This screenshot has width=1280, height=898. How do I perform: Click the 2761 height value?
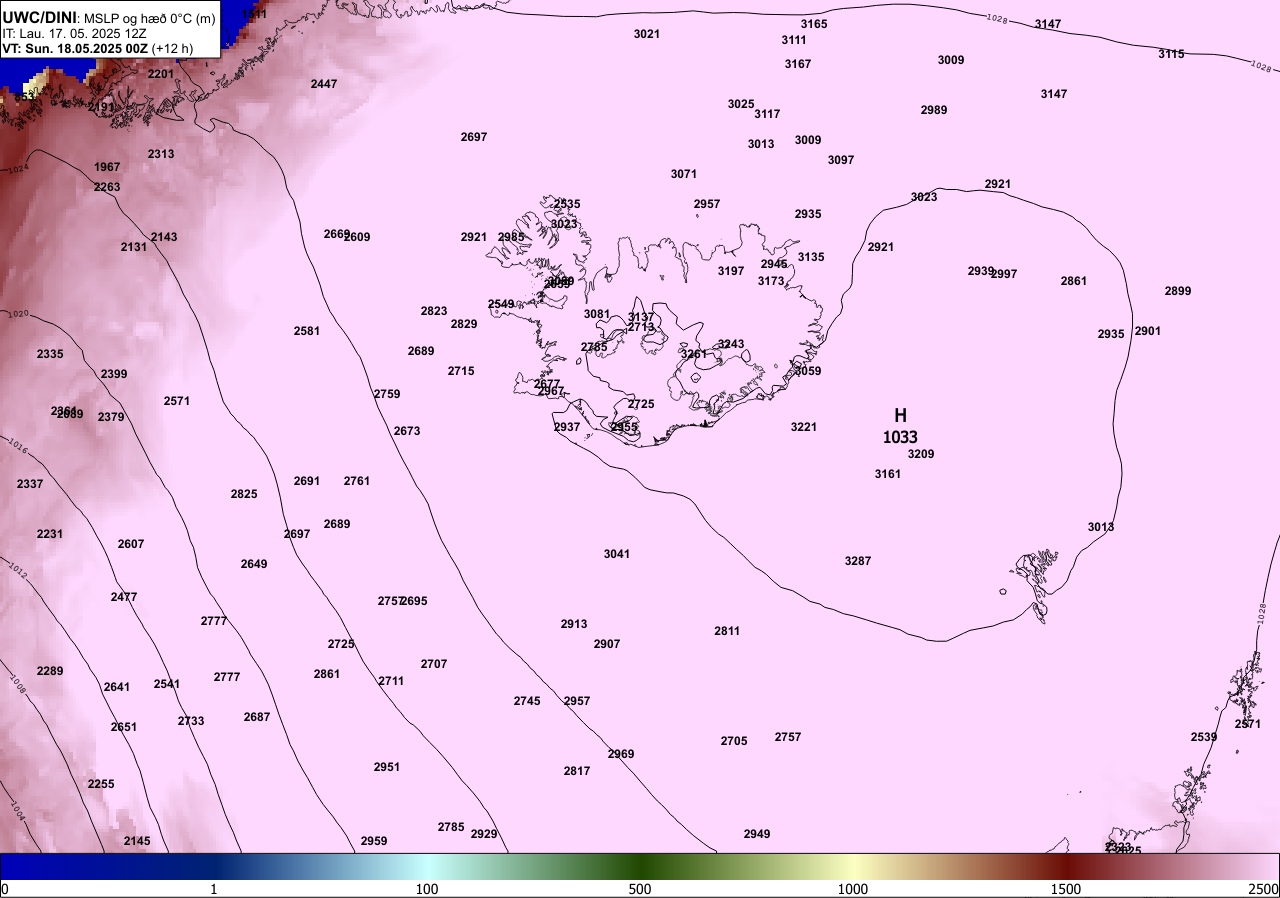tap(357, 481)
